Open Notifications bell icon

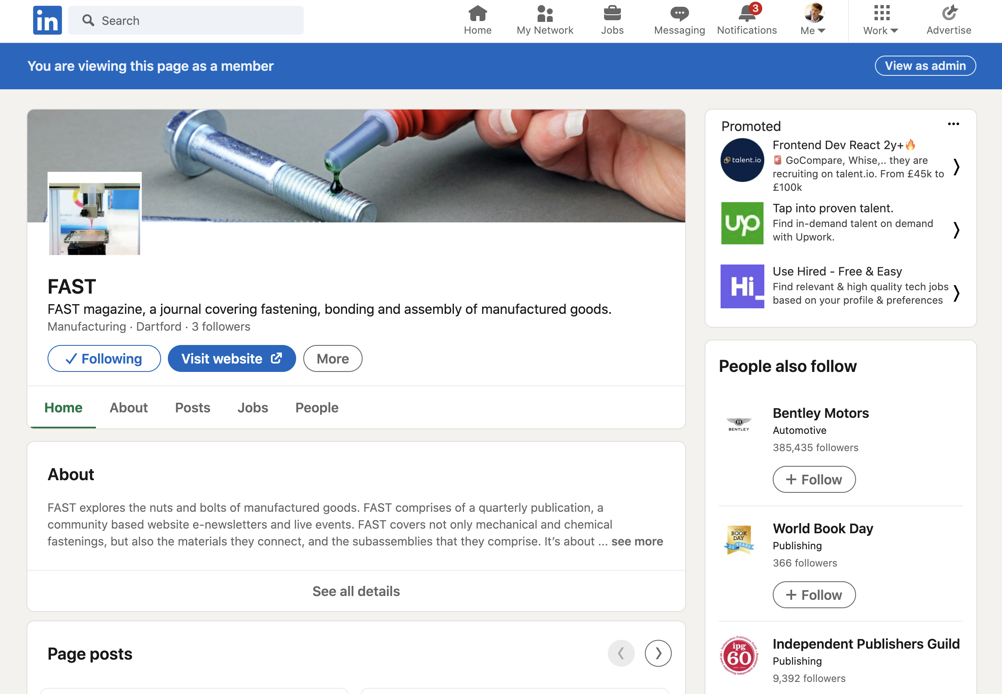click(747, 12)
